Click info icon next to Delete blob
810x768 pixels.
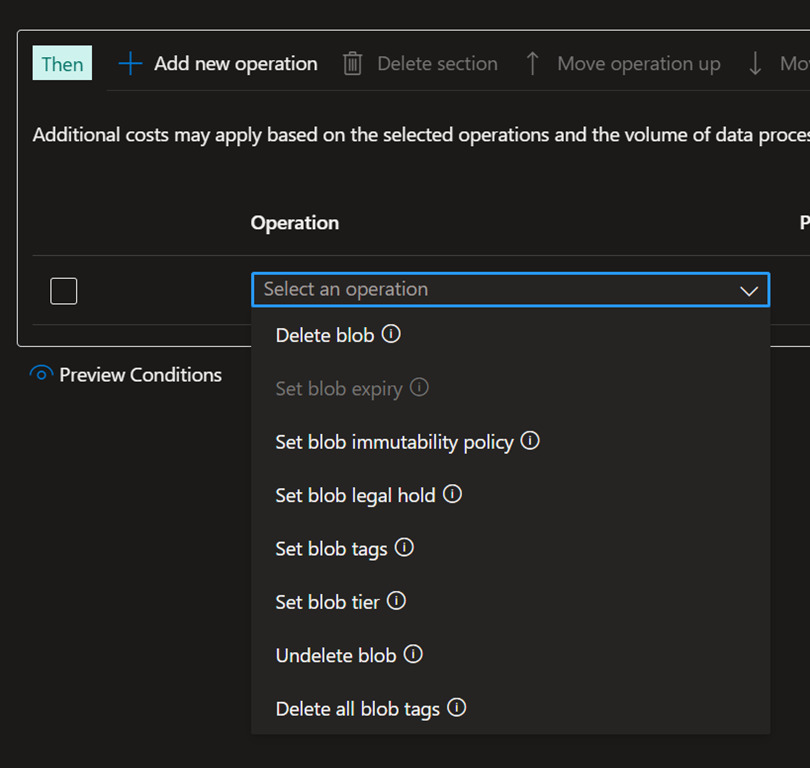tap(392, 335)
